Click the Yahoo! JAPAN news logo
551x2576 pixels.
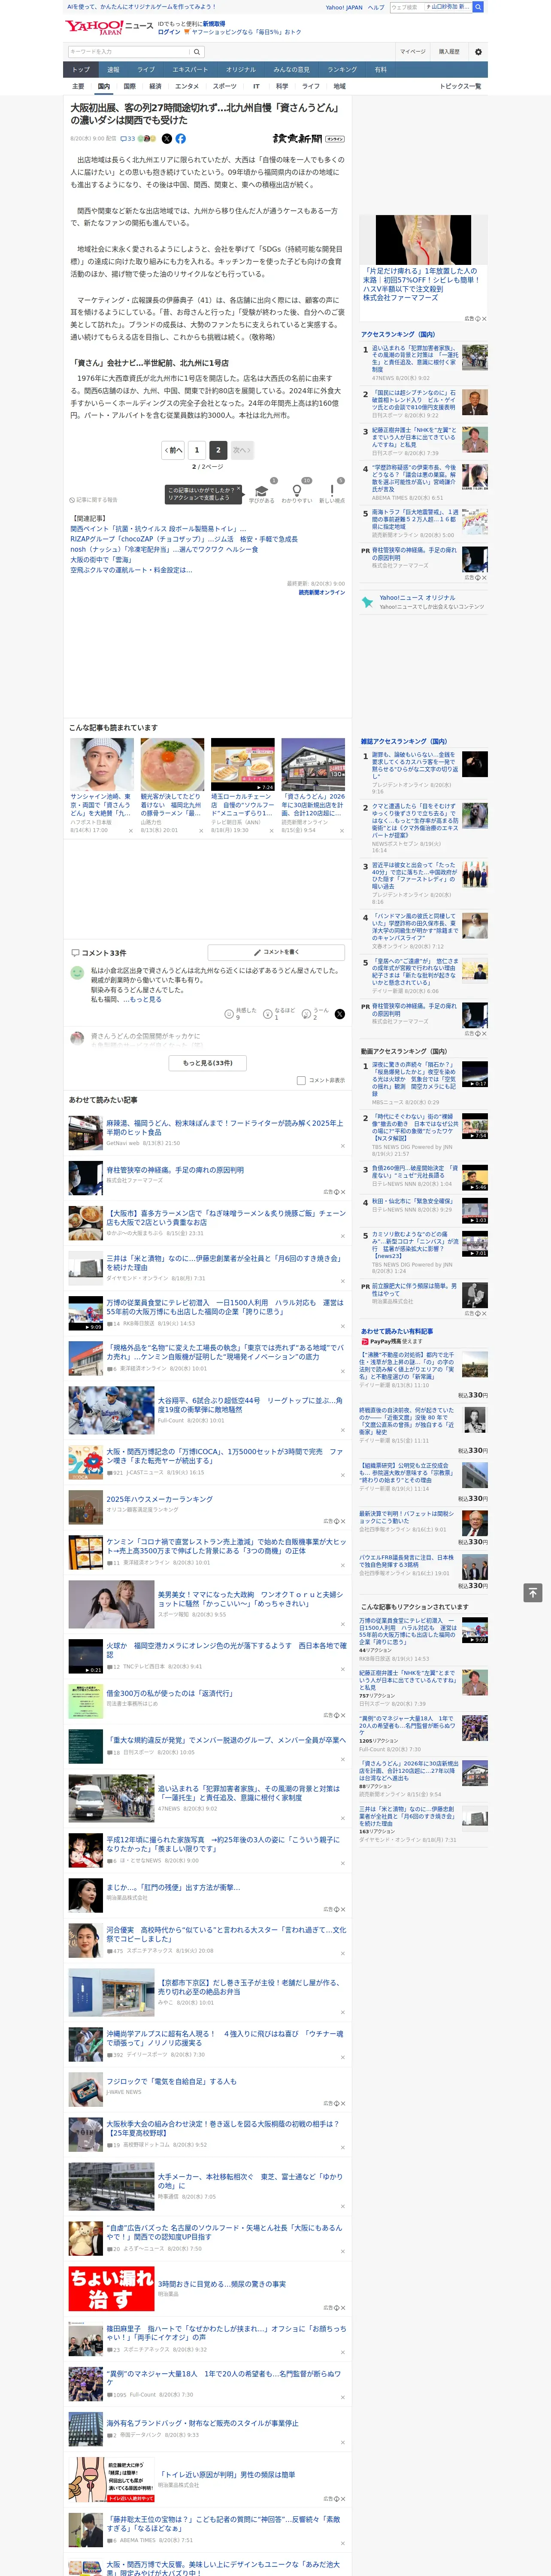point(109,26)
